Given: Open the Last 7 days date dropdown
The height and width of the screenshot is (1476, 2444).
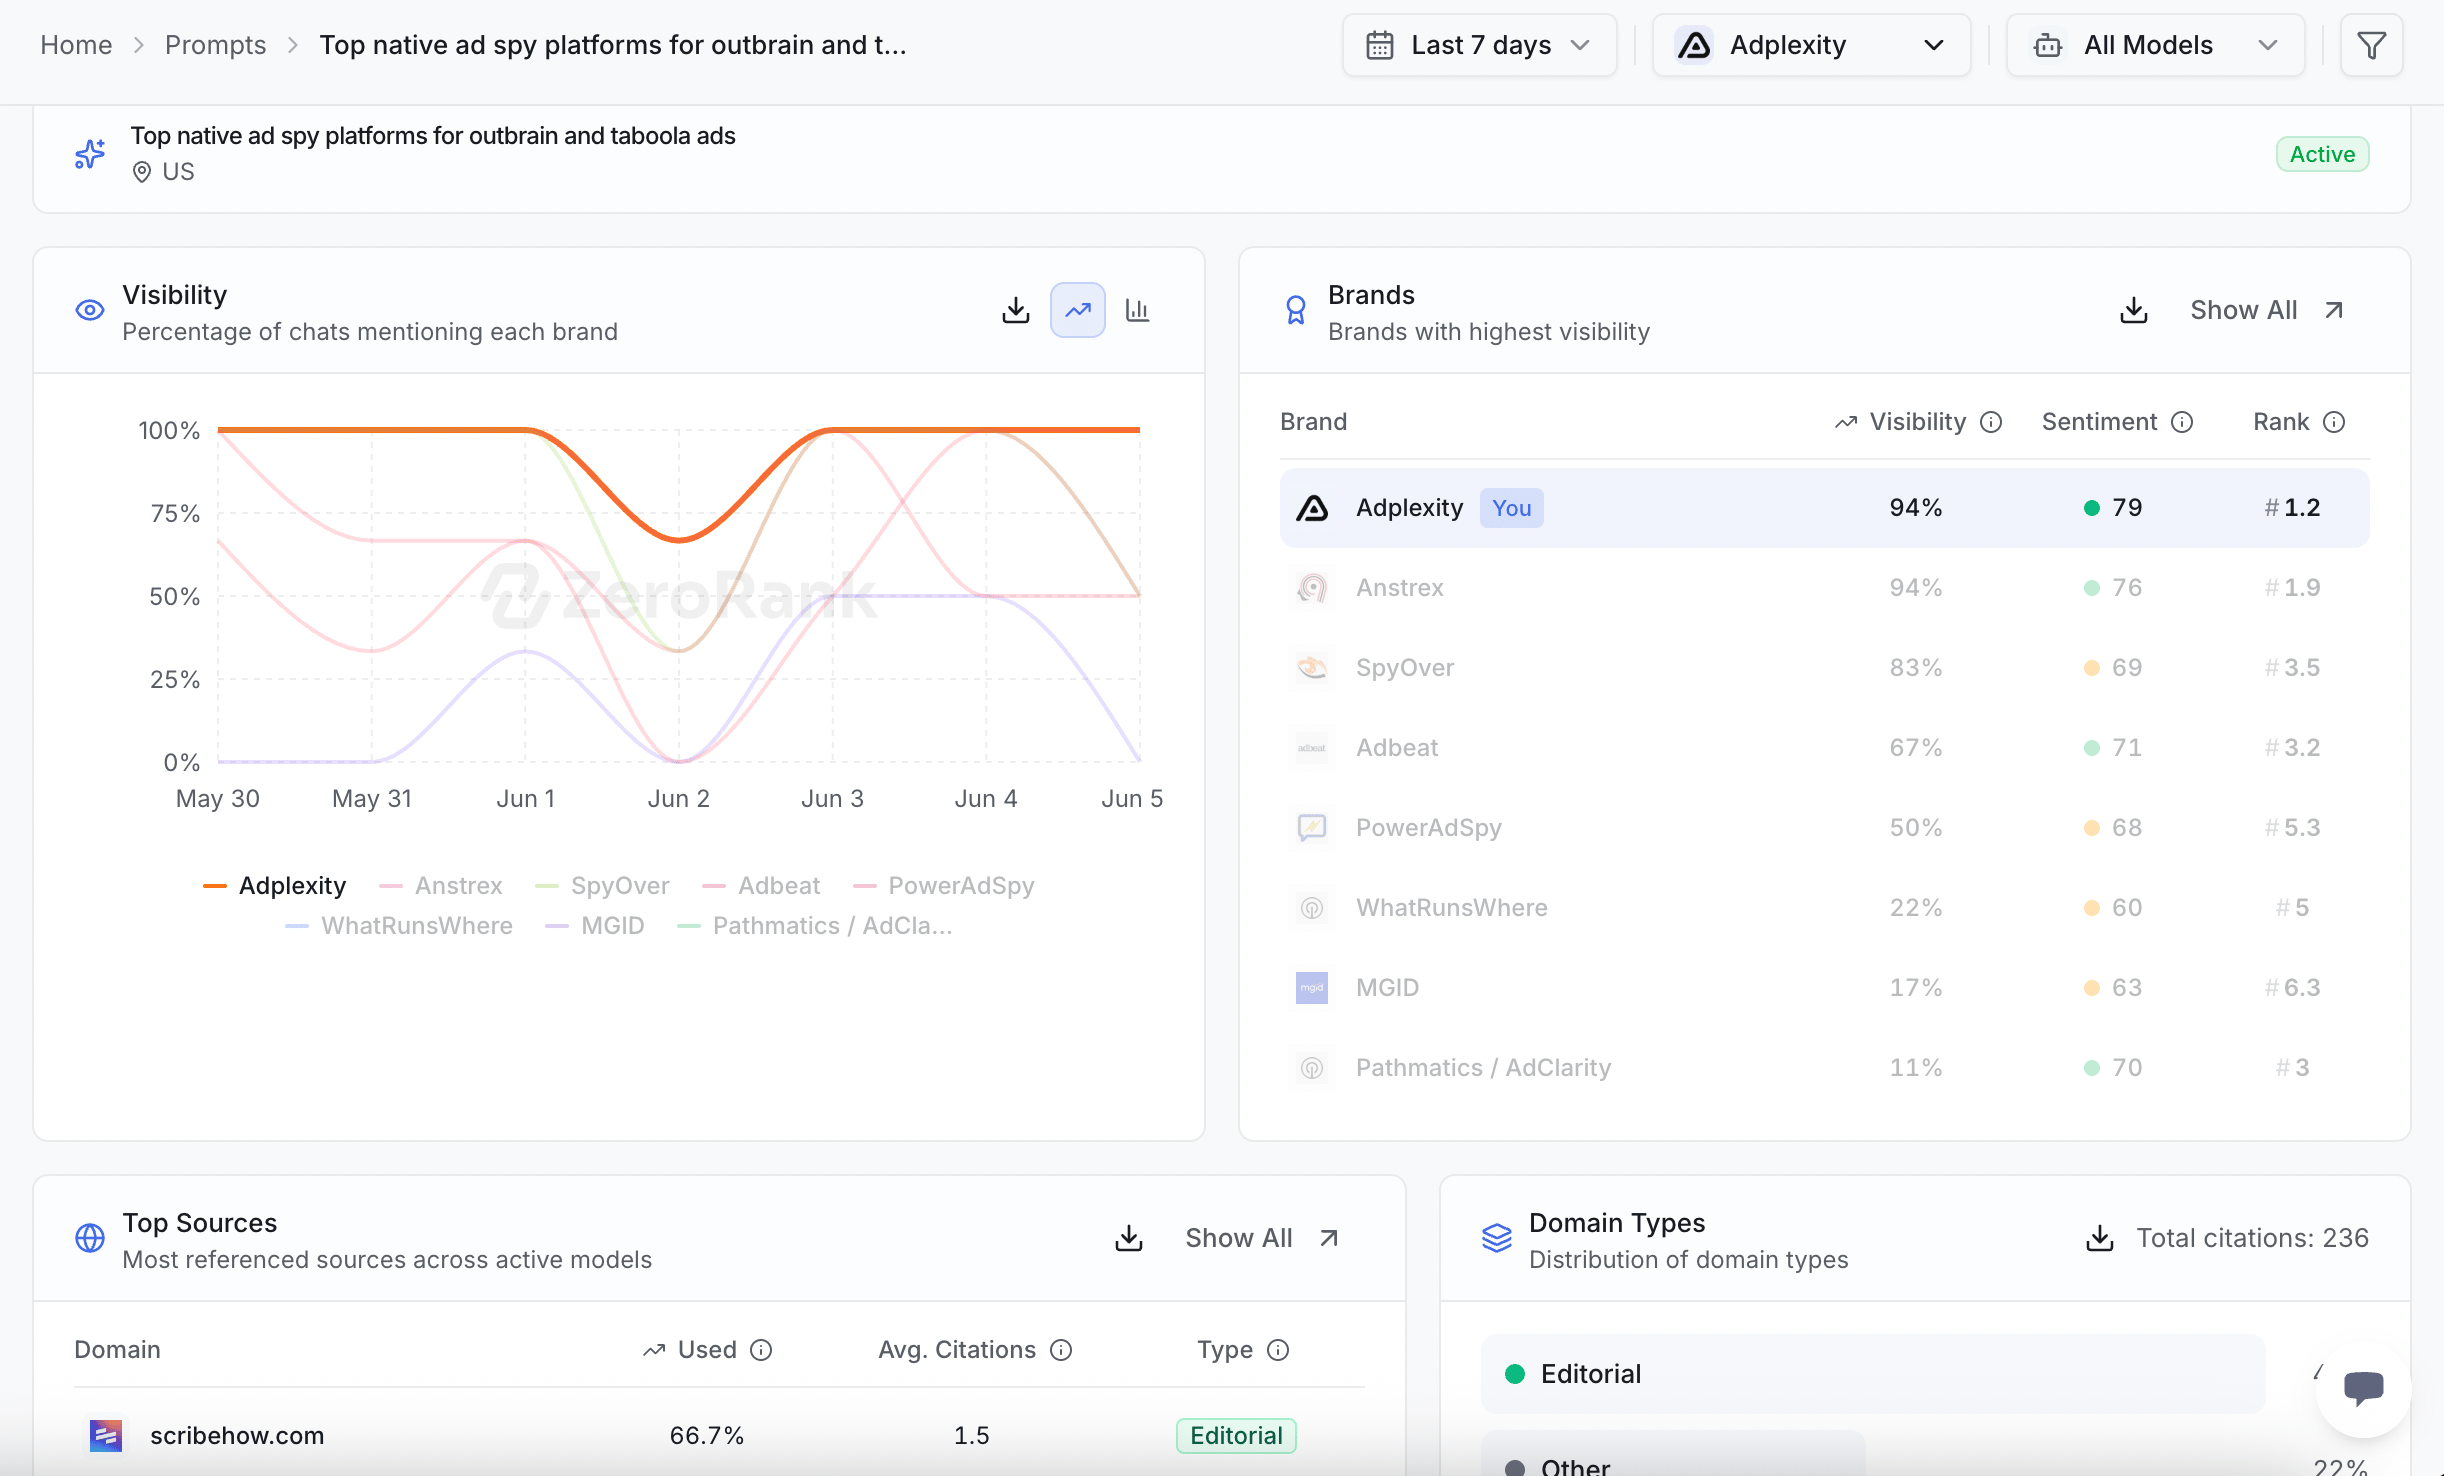Looking at the screenshot, I should 1479,45.
